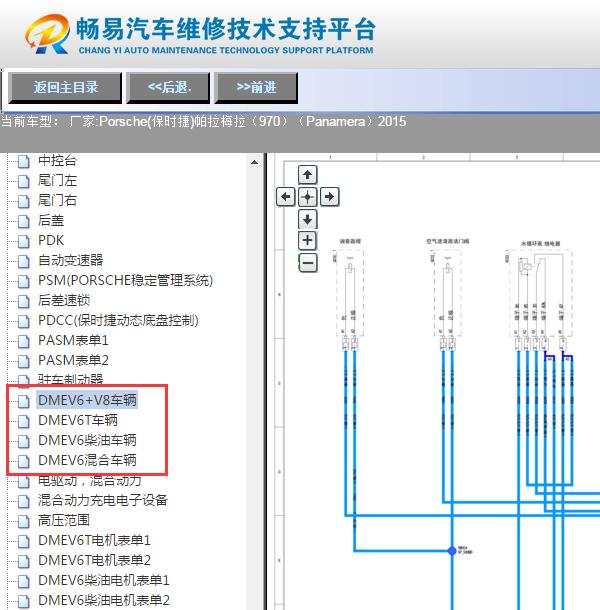Click the document icon next to PDK
600x610 pixels.
(24, 241)
